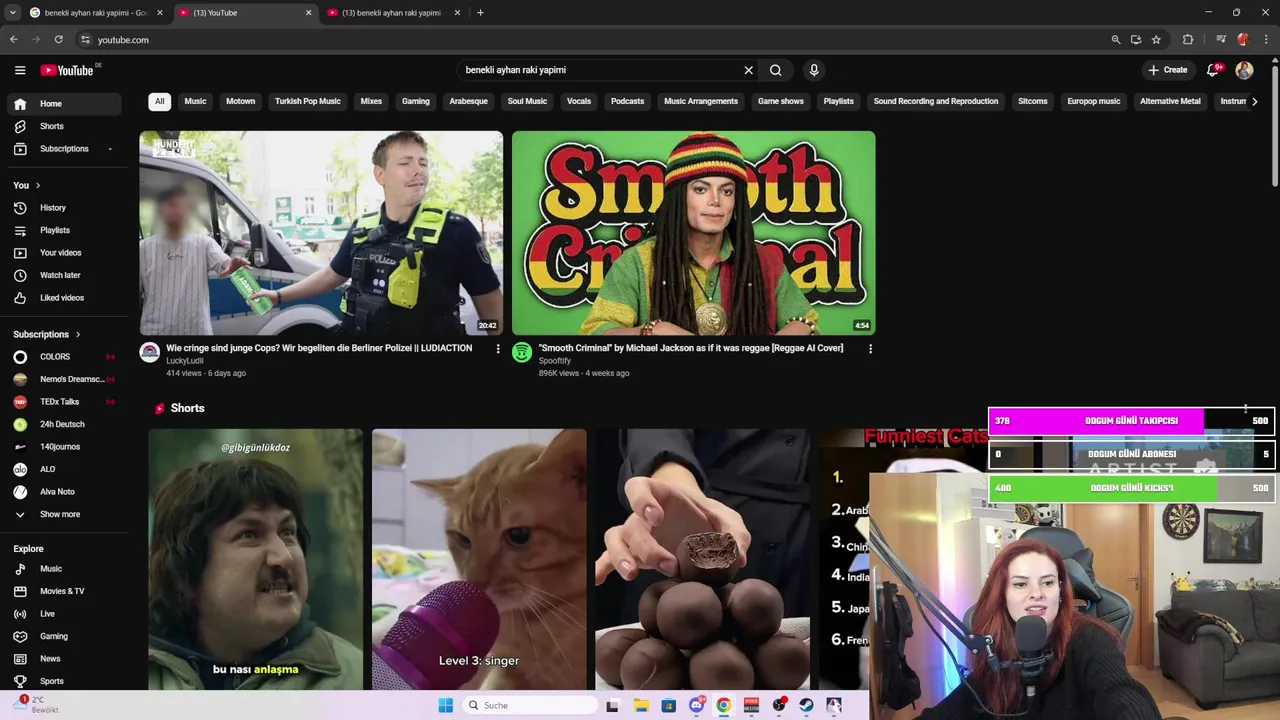Open History in the sidebar

click(65, 208)
